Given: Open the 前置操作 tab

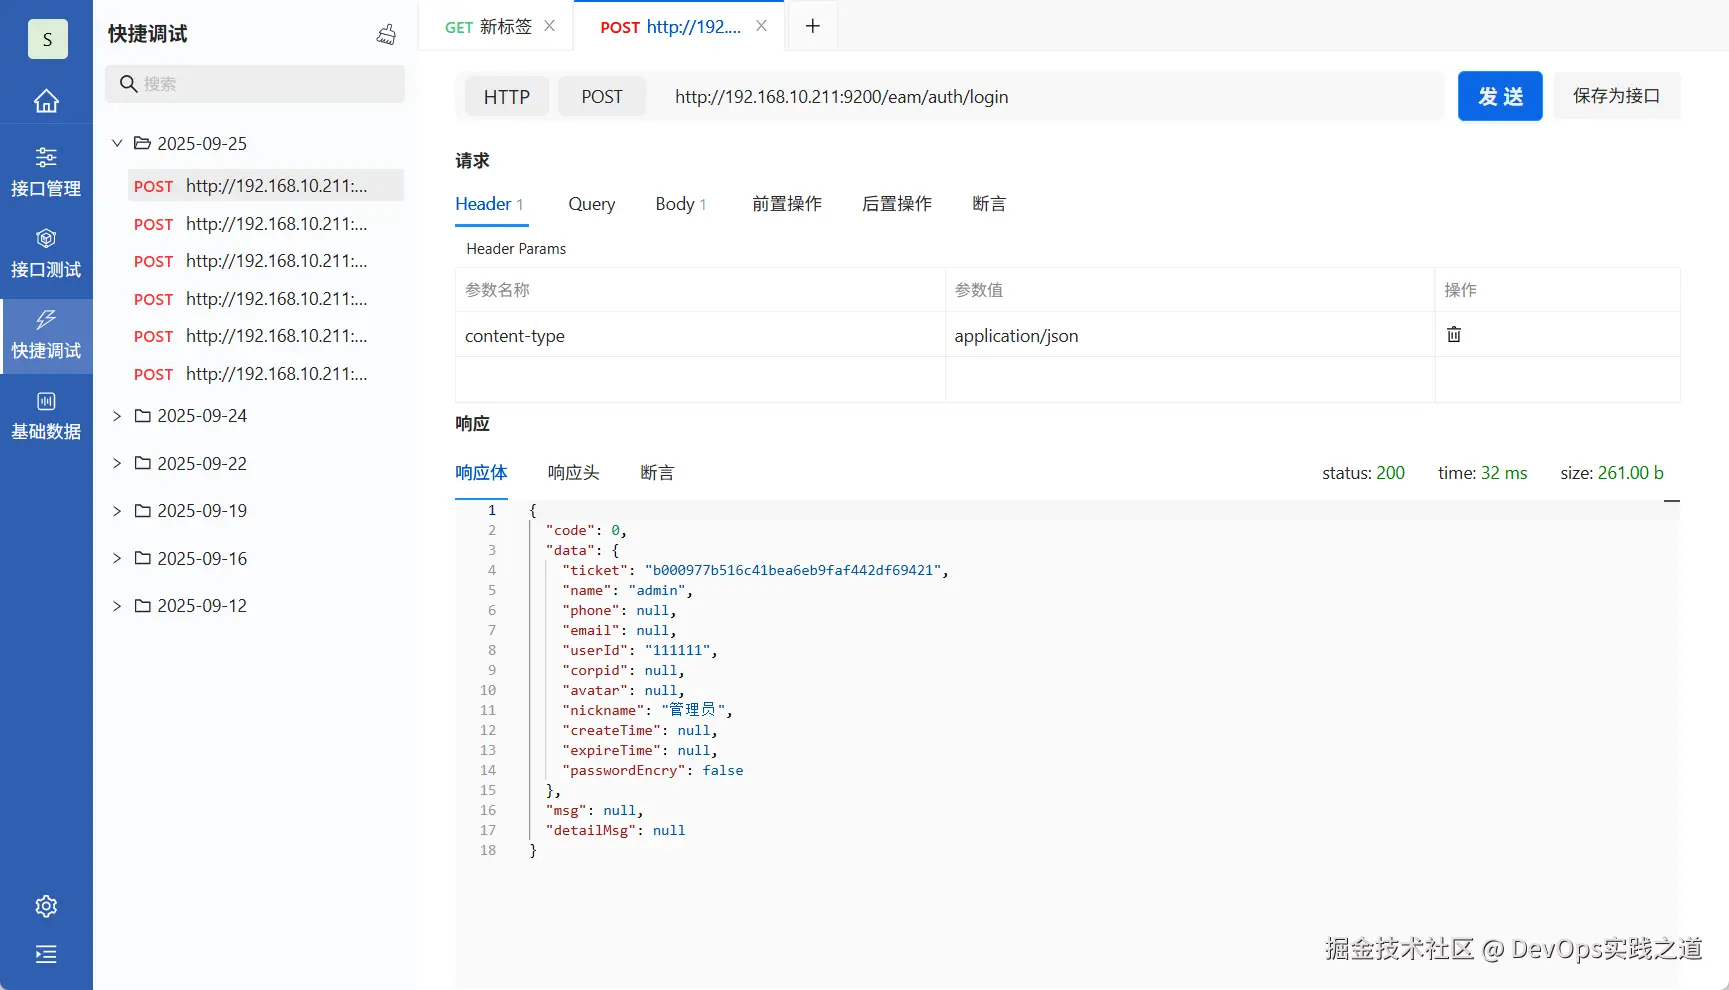Looking at the screenshot, I should coord(787,204).
